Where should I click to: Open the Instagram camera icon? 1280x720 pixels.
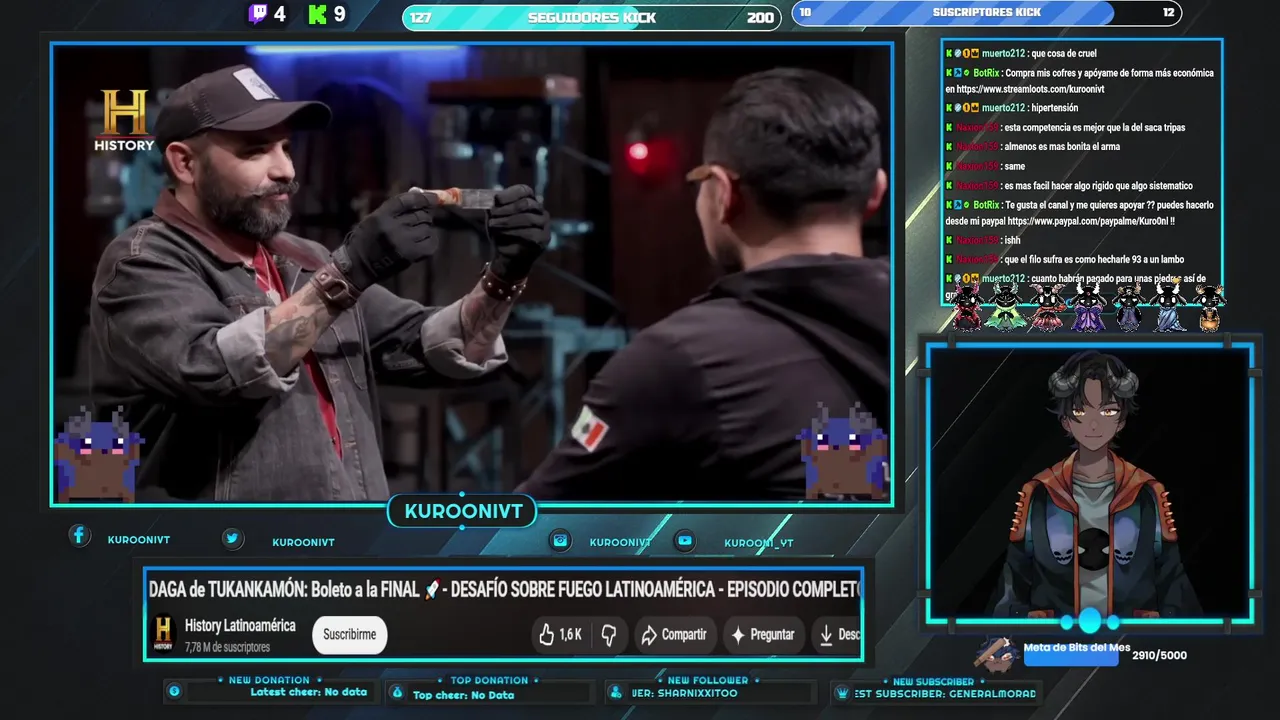tap(561, 540)
